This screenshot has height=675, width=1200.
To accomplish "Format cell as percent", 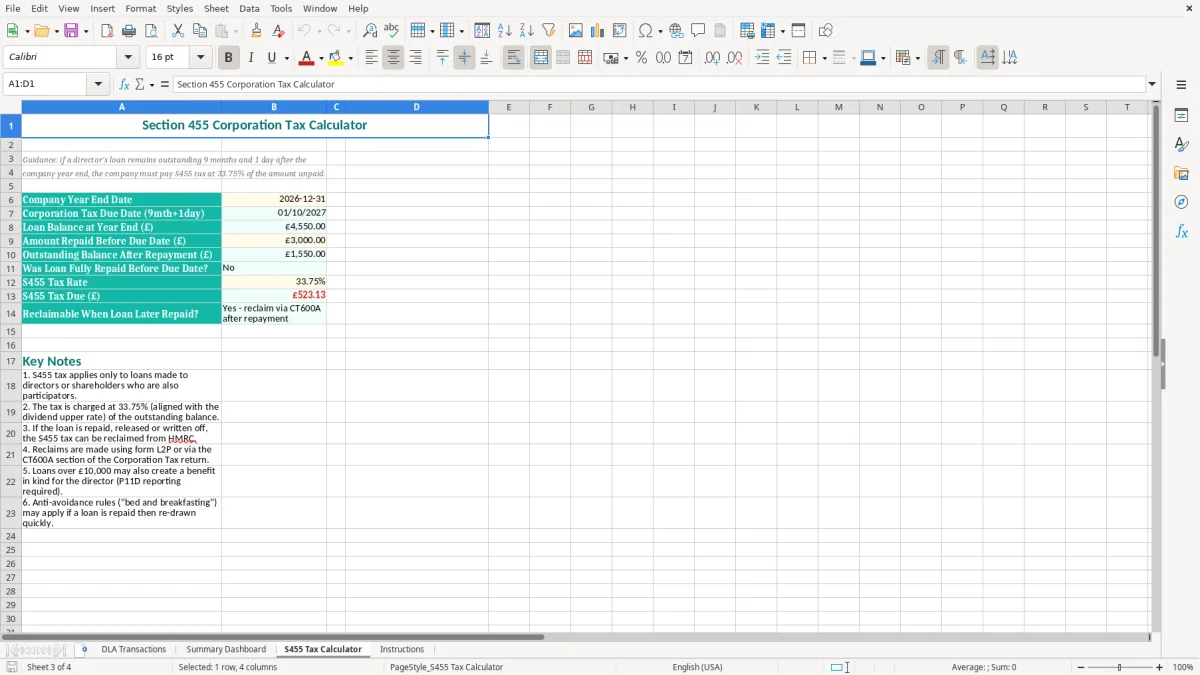I will click(641, 58).
